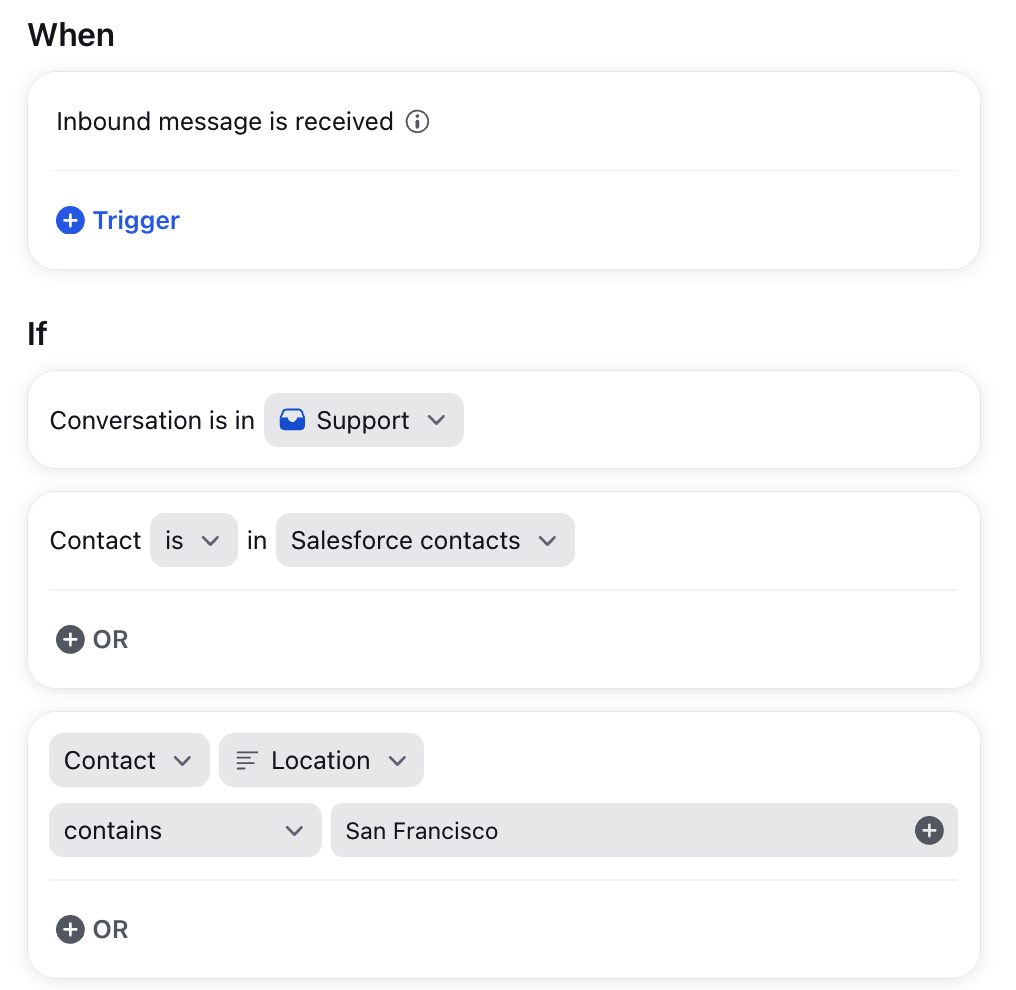Open the Support inbox dropdown

(x=364, y=420)
